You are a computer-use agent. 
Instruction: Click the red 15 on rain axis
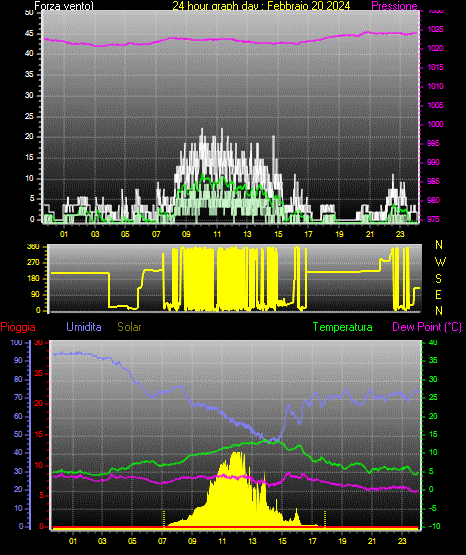pyautogui.click(x=39, y=434)
